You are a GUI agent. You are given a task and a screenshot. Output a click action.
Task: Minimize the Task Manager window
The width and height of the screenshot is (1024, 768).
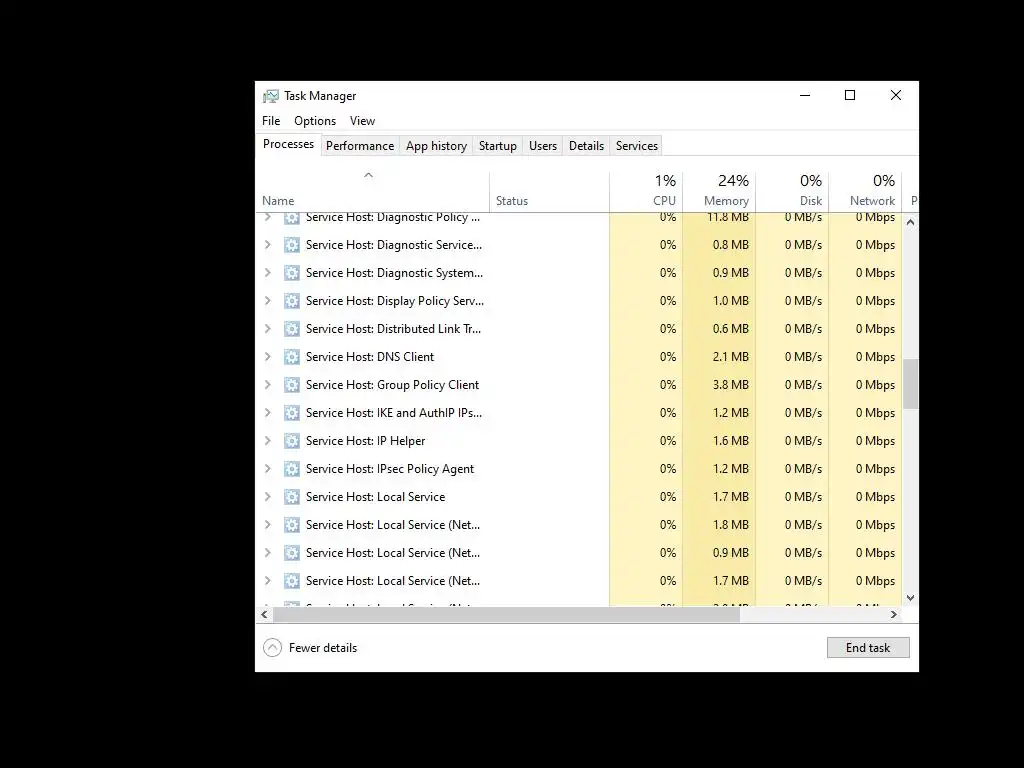[x=805, y=95]
